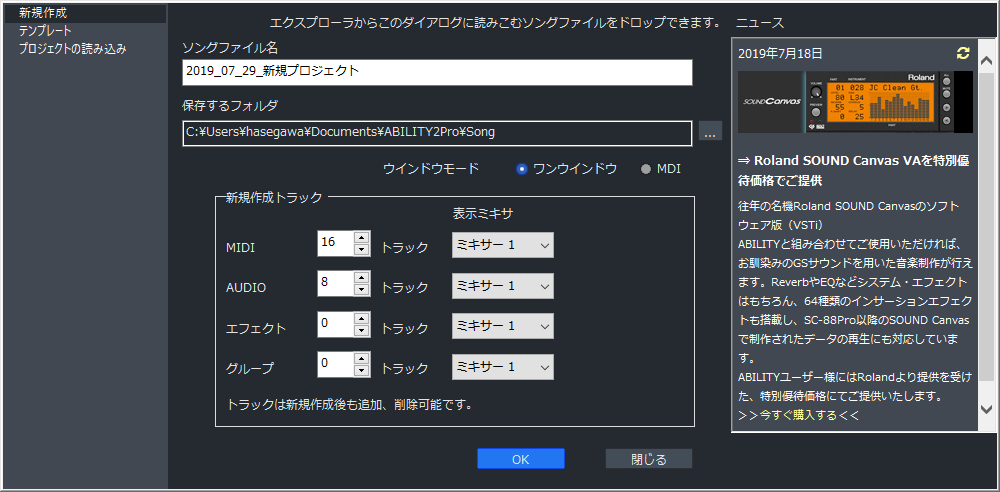Click the 今すぐ購入する link
The width and height of the screenshot is (1000, 492).
tap(798, 415)
